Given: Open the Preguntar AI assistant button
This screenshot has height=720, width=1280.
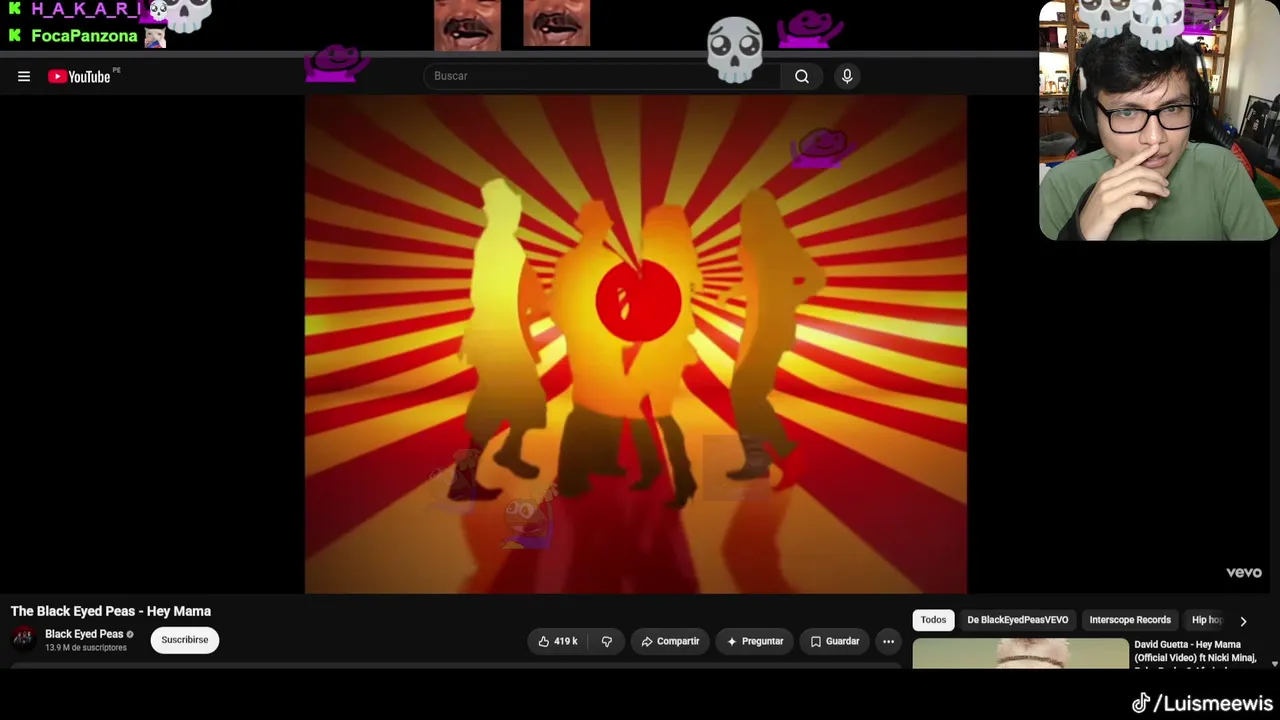Looking at the screenshot, I should pyautogui.click(x=755, y=641).
